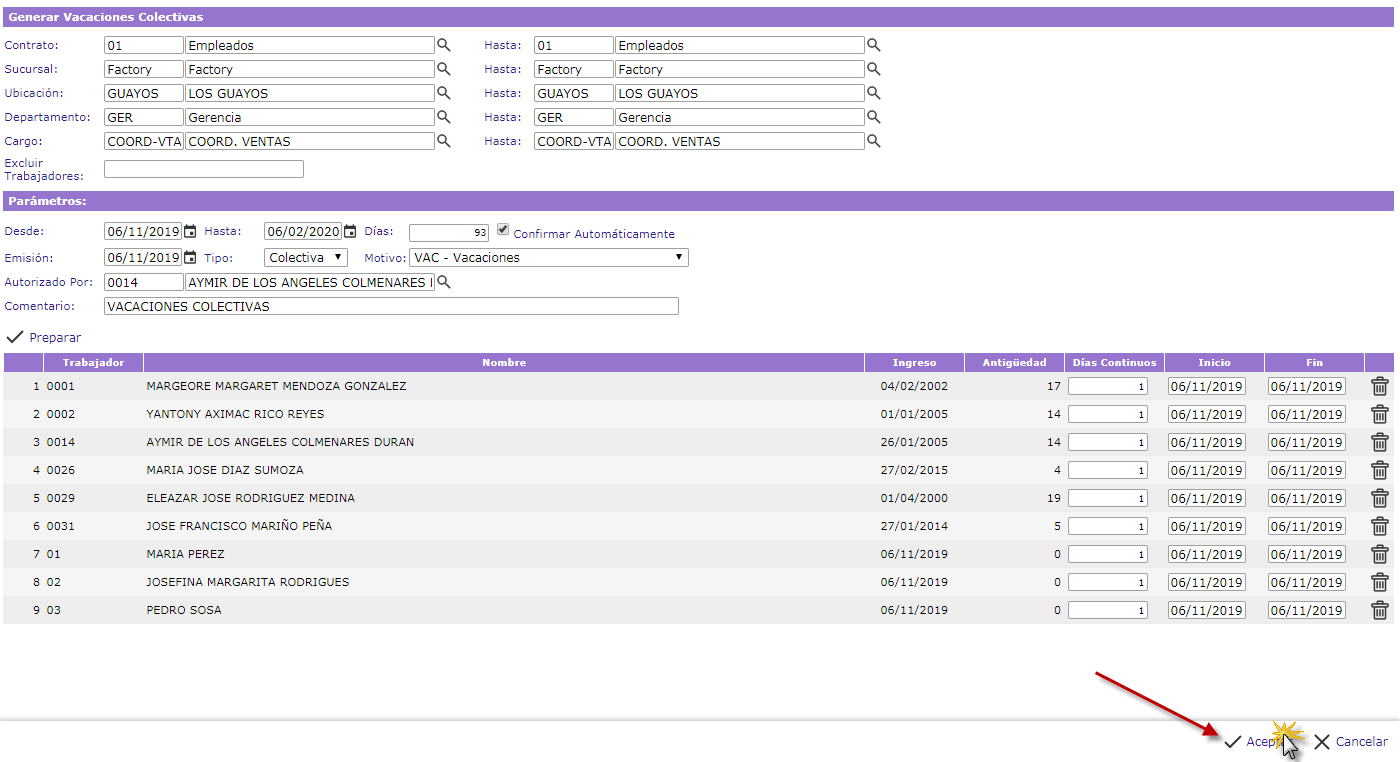Click trash icon for Pedro Sosa row
Viewport: 1400px width, 762px height.
click(1379, 610)
